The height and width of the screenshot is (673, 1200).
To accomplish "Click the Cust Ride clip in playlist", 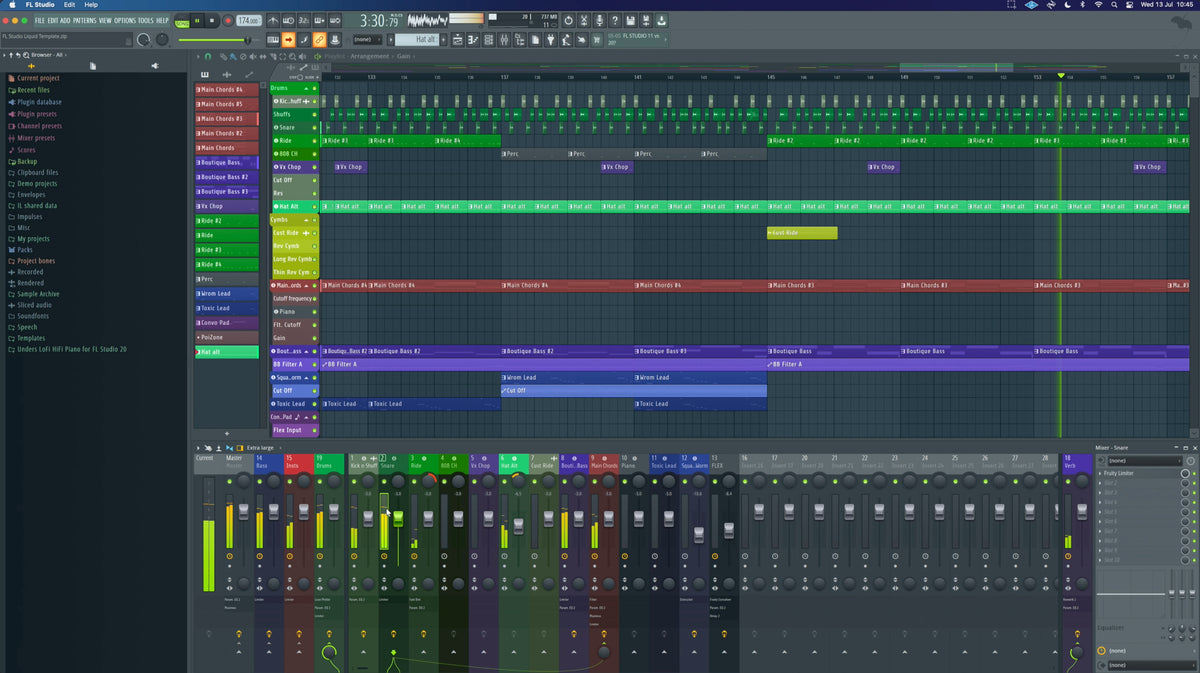I will click(802, 233).
